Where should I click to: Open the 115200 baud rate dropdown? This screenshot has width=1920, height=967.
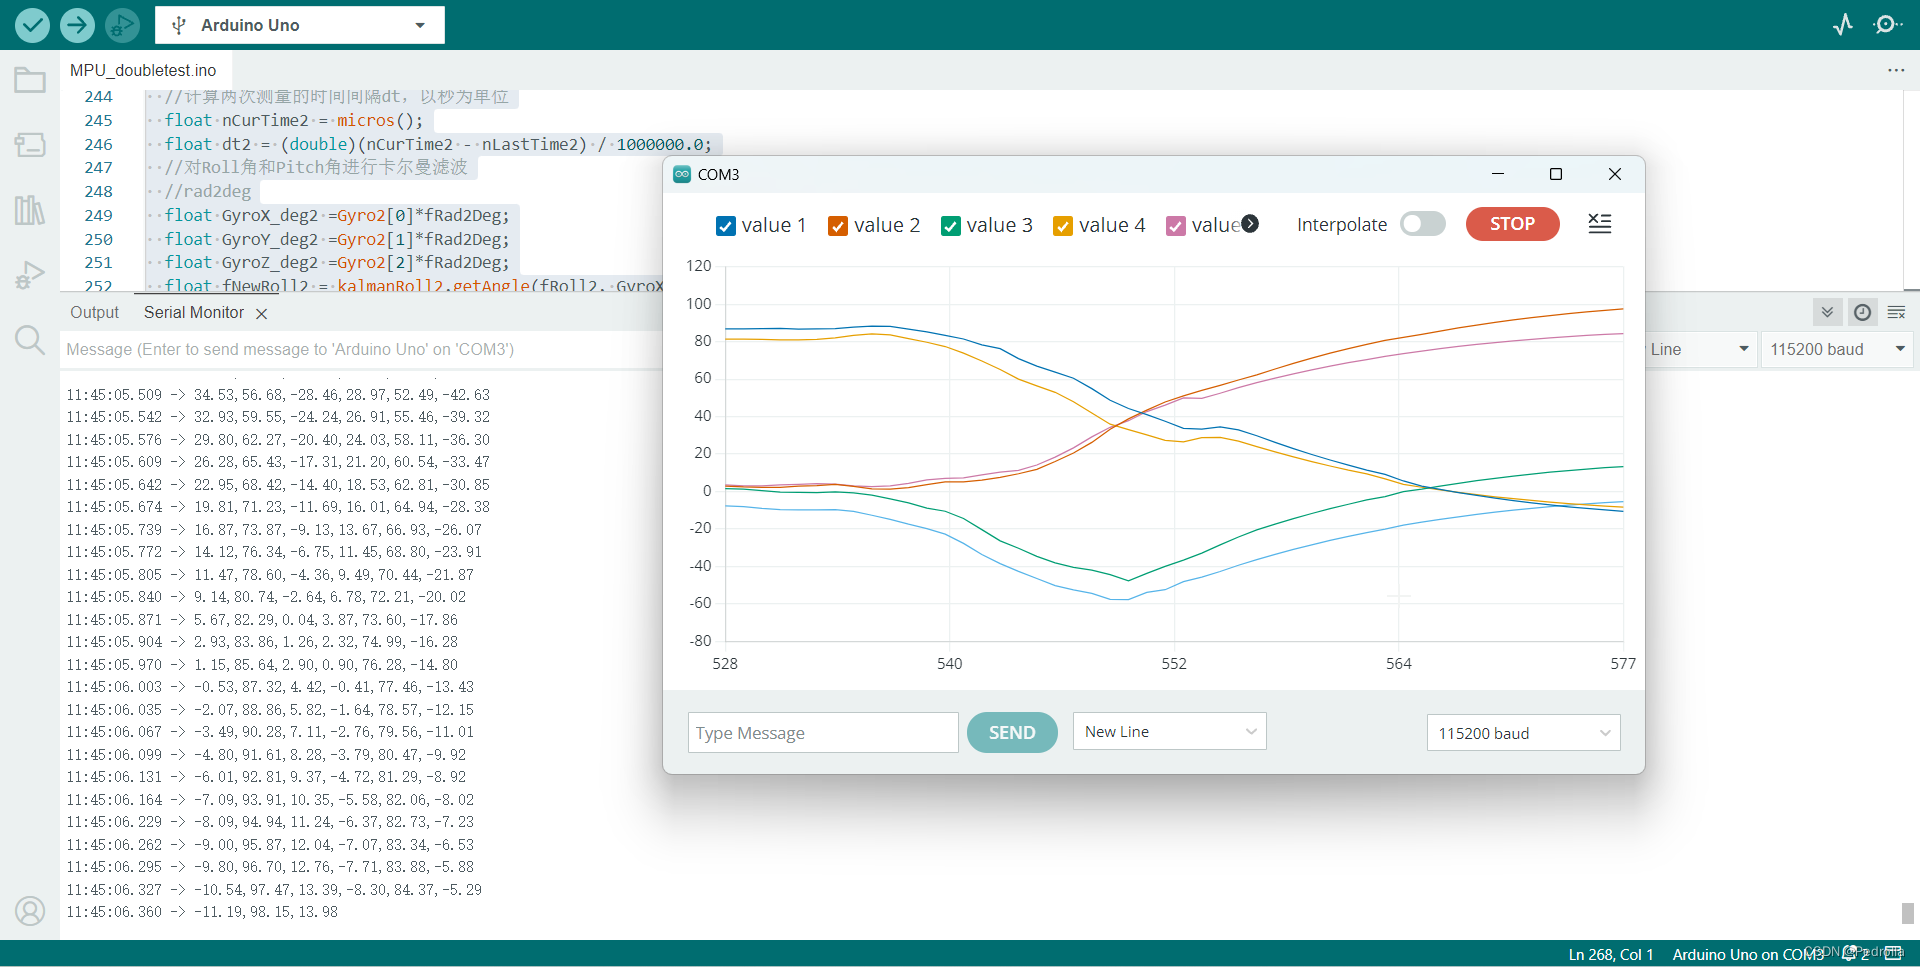click(x=1523, y=732)
